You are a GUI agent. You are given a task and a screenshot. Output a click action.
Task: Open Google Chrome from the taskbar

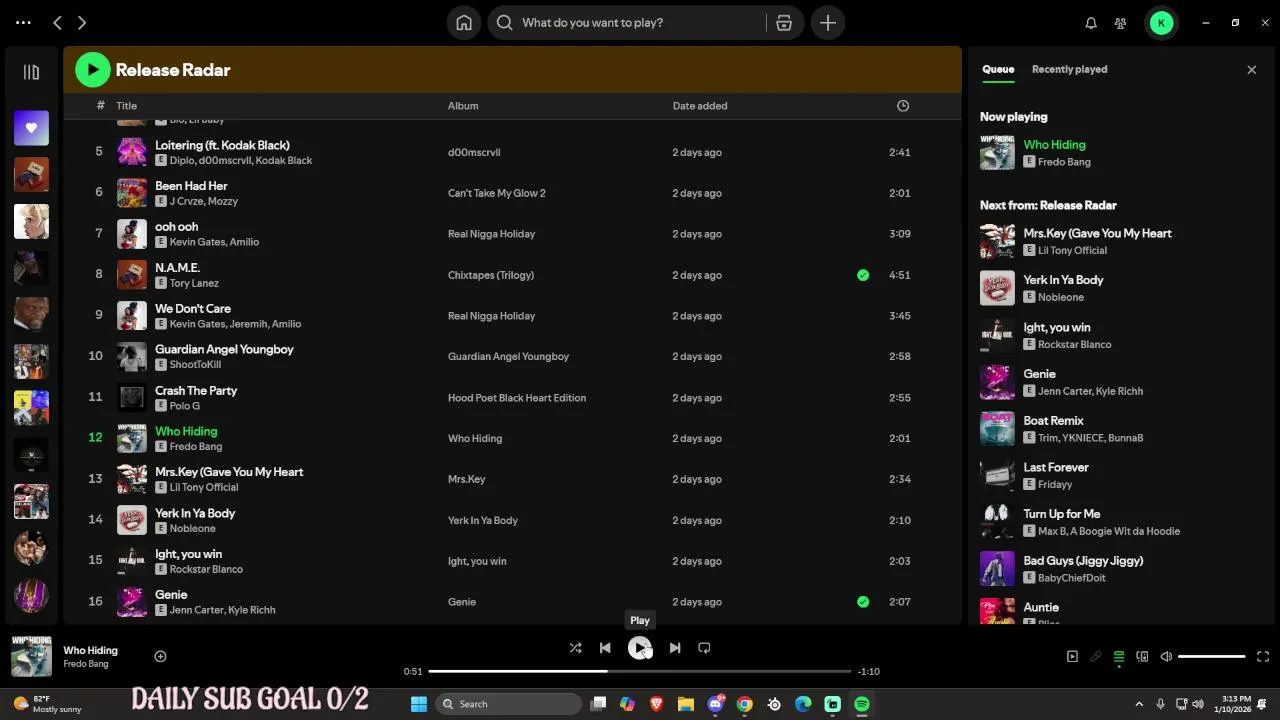pos(744,704)
